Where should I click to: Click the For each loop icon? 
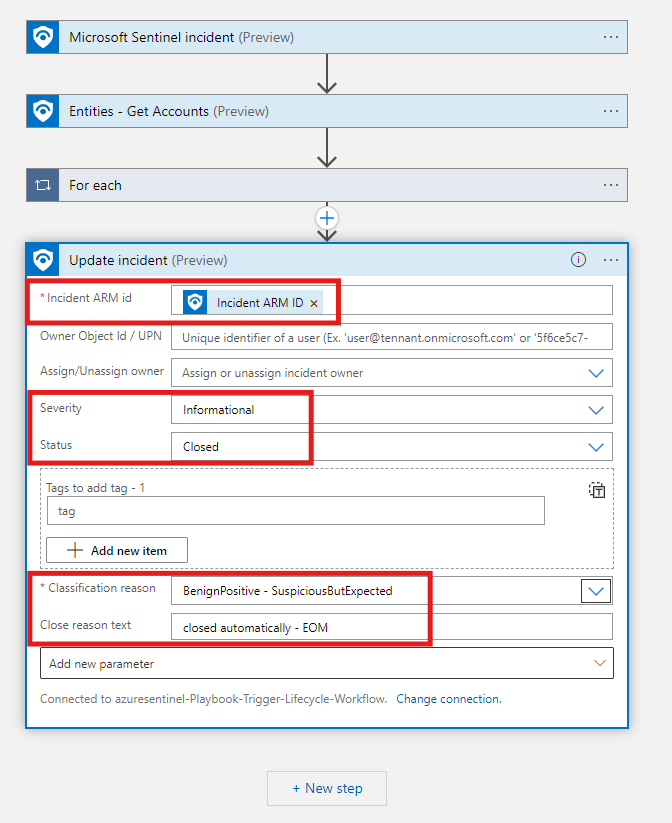click(43, 185)
